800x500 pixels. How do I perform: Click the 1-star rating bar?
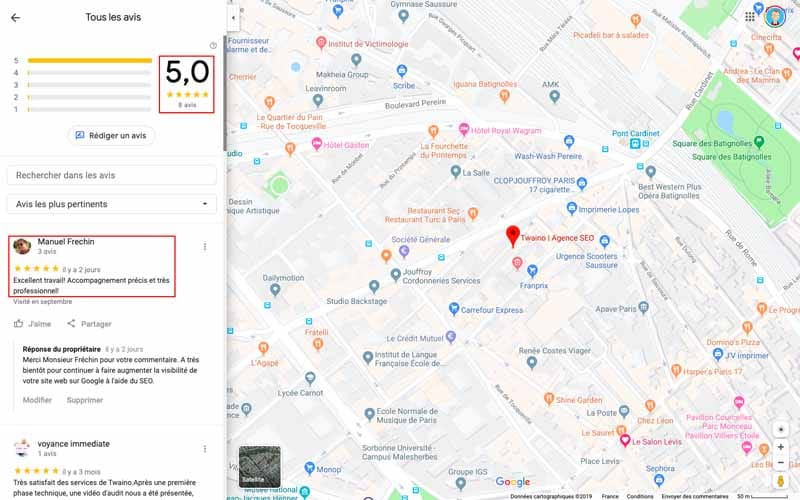pos(90,109)
